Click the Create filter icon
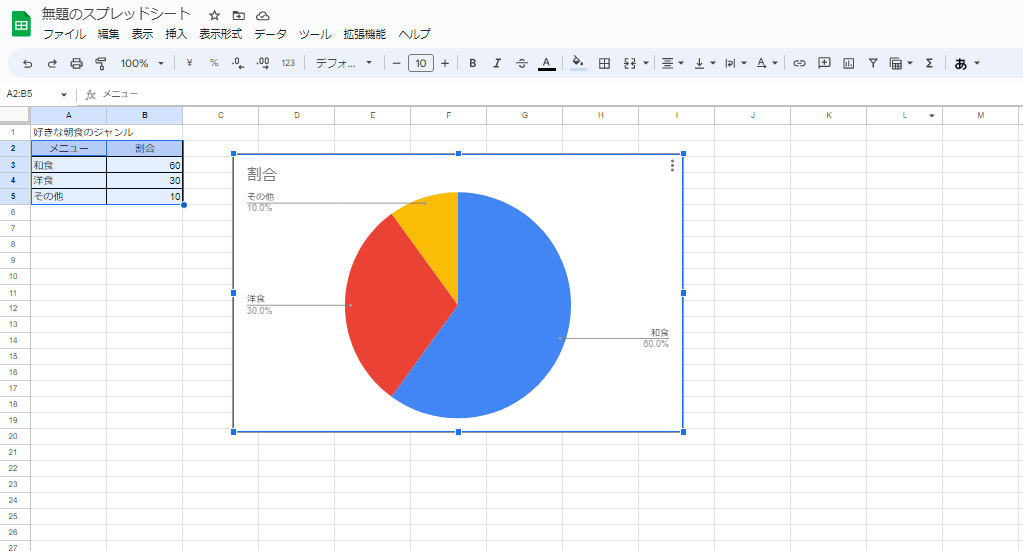The image size is (1023, 551). [x=873, y=63]
